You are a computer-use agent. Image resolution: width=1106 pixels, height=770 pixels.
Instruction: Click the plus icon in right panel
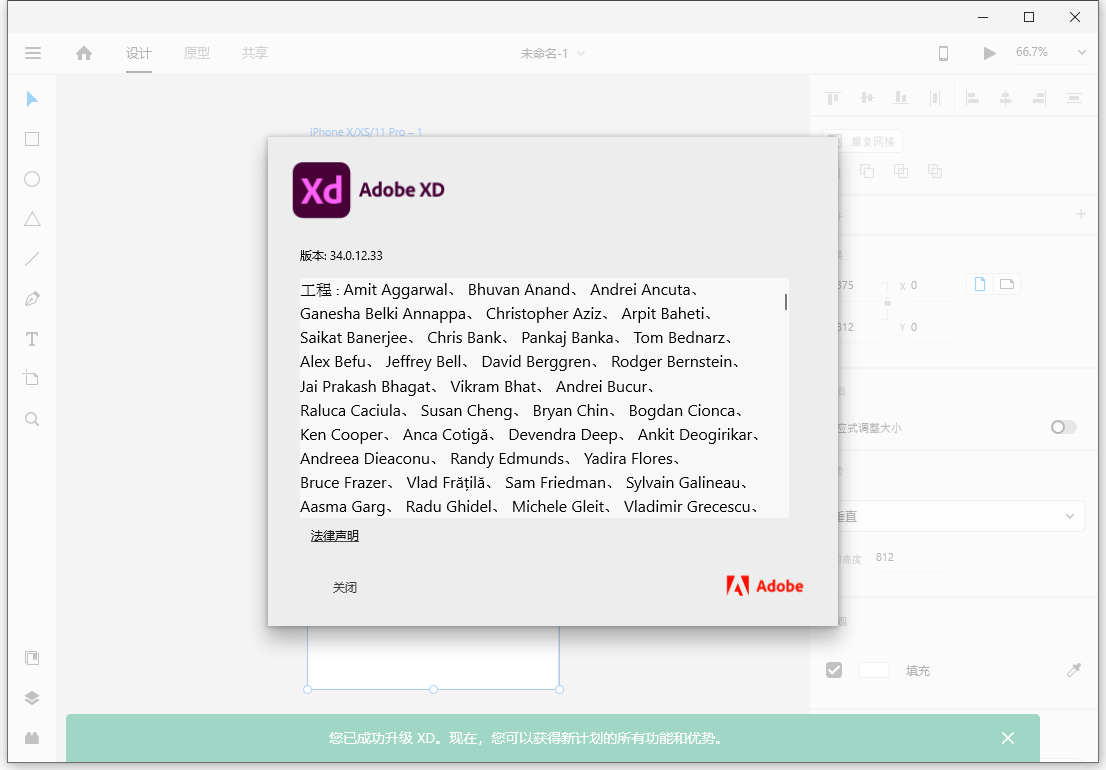click(1081, 214)
